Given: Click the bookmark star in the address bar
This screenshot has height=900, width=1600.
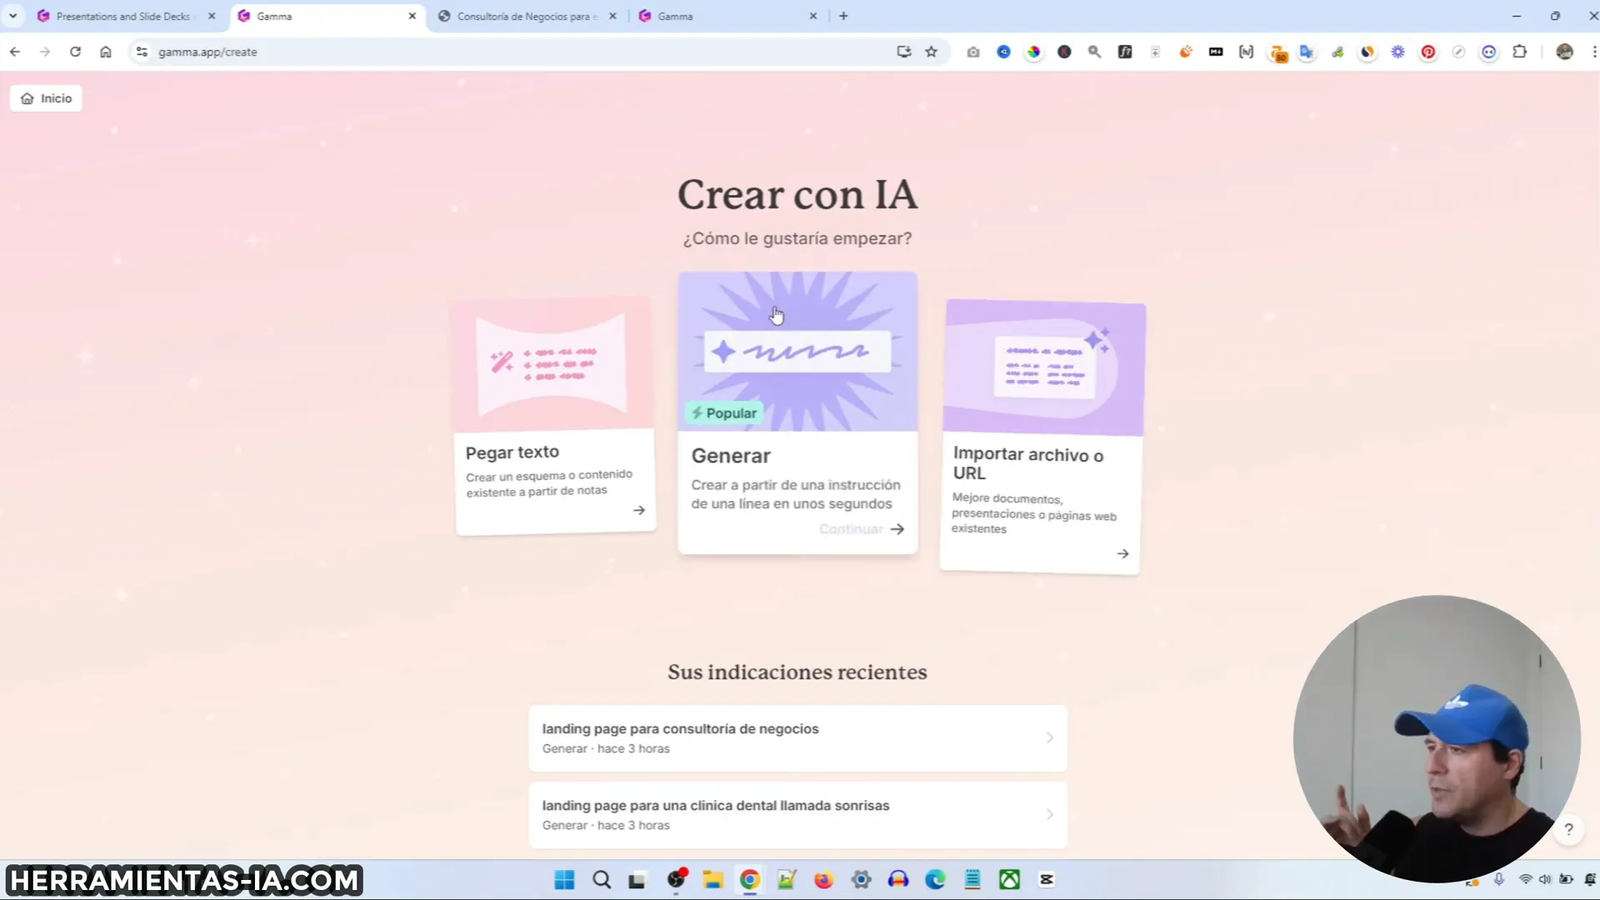Looking at the screenshot, I should pos(931,52).
